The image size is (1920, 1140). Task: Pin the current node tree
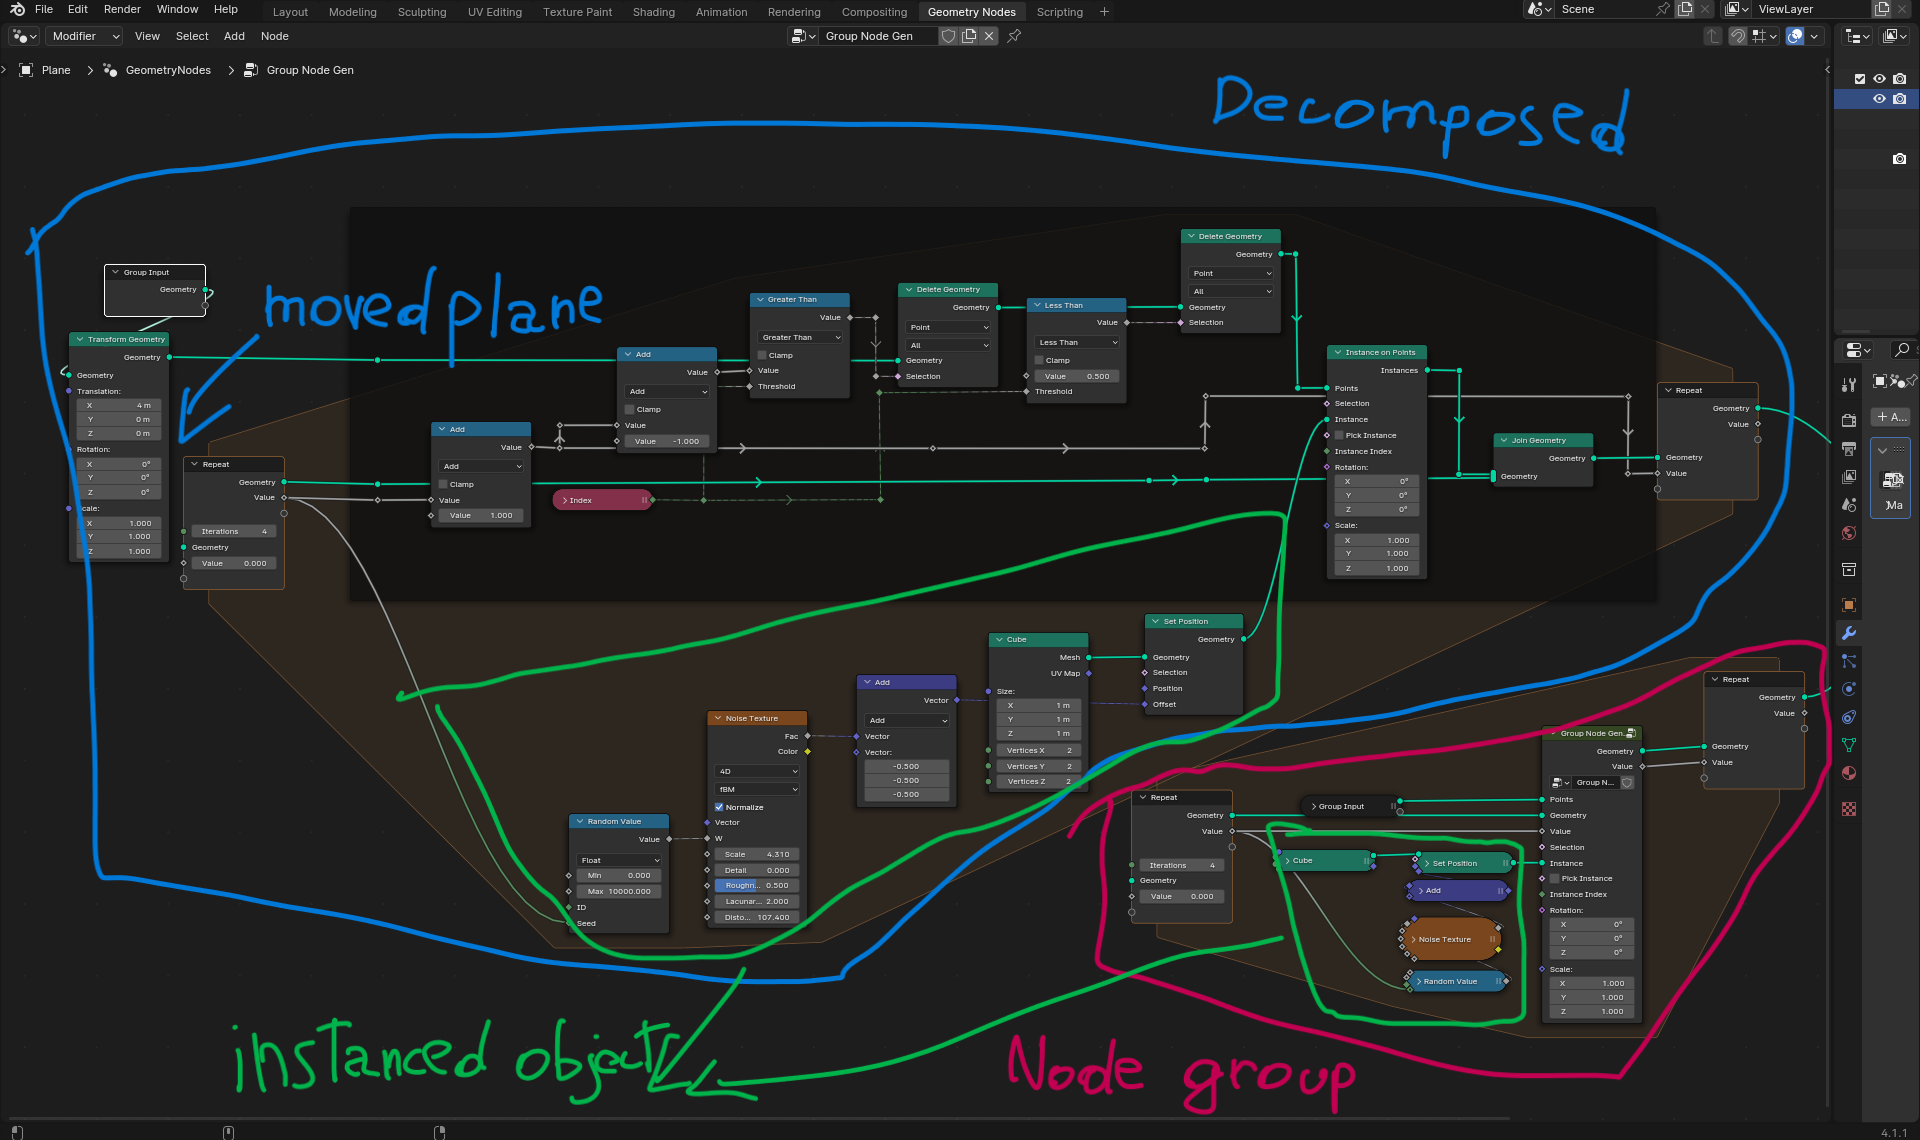(1014, 36)
